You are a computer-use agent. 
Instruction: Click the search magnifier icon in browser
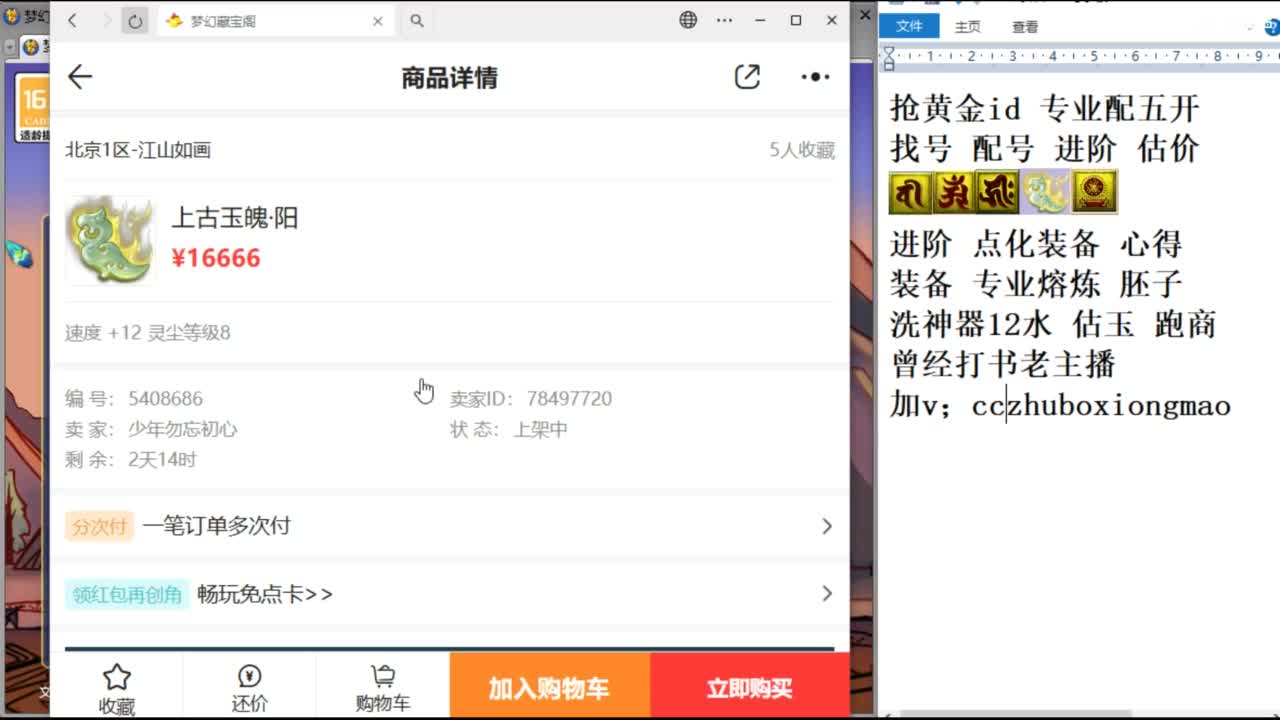[x=417, y=20]
